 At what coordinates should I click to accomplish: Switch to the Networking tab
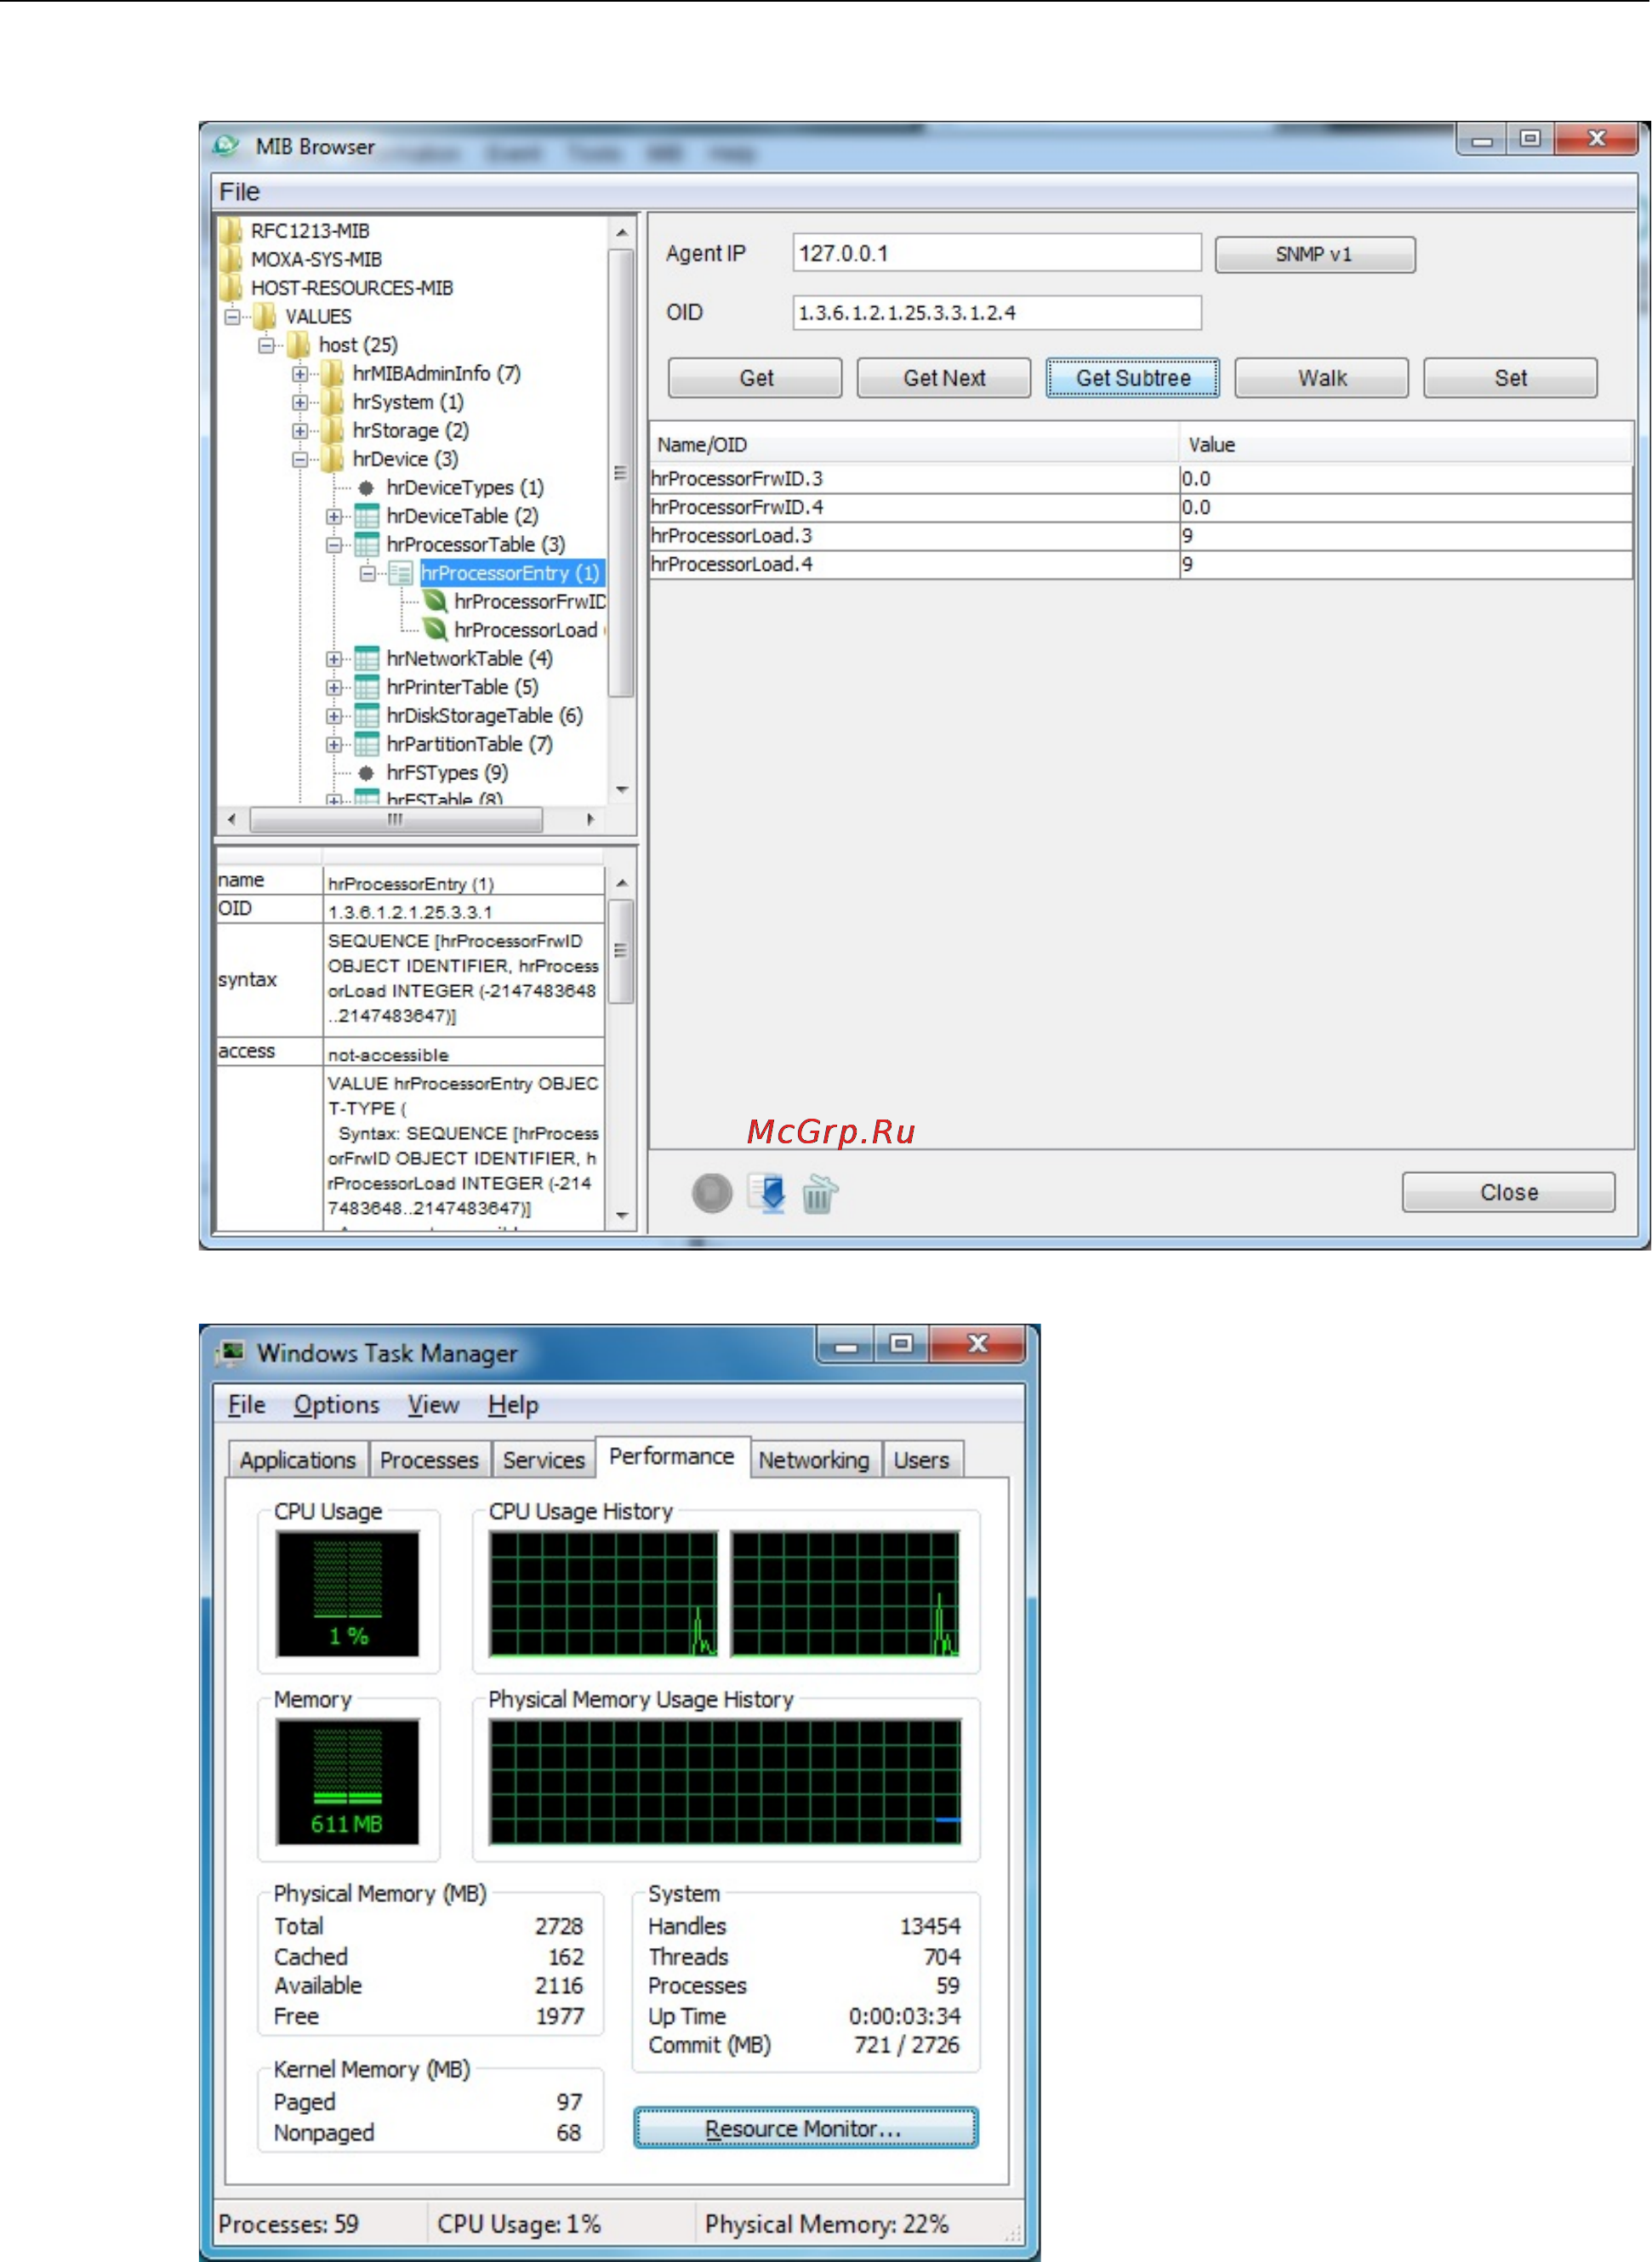pos(814,1460)
